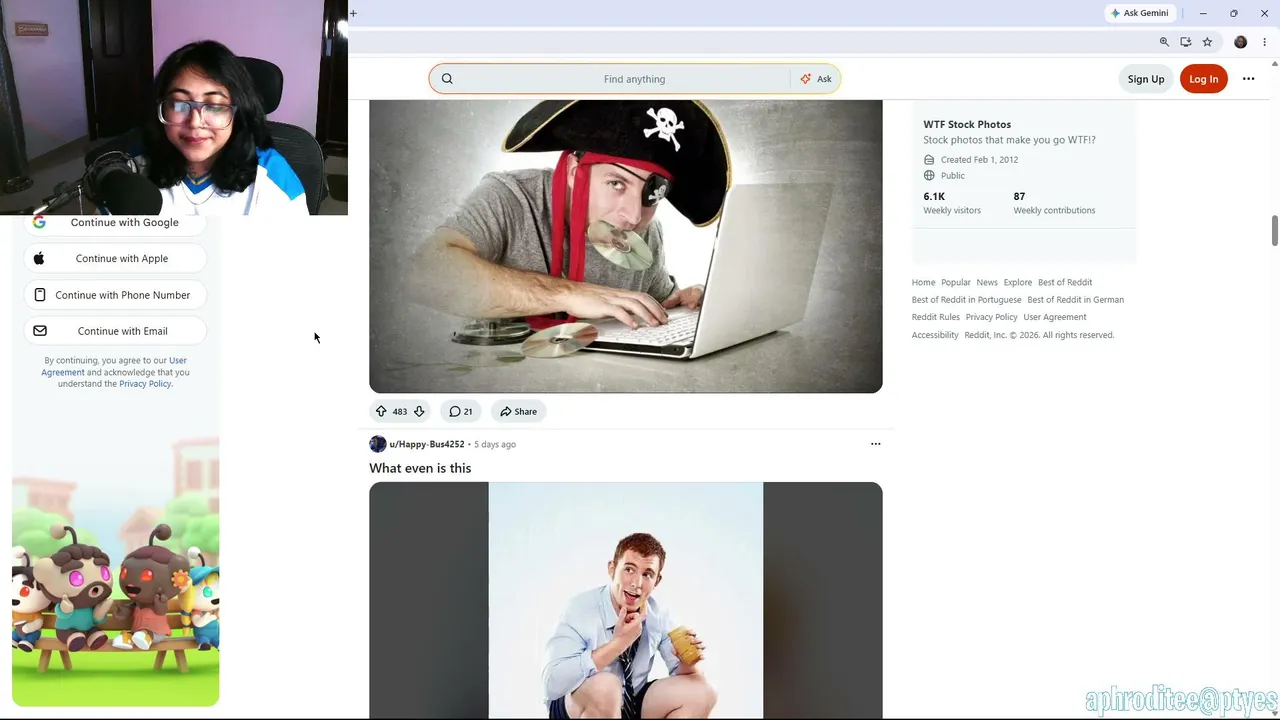Click the Log In button
The image size is (1280, 720).
(1204, 79)
